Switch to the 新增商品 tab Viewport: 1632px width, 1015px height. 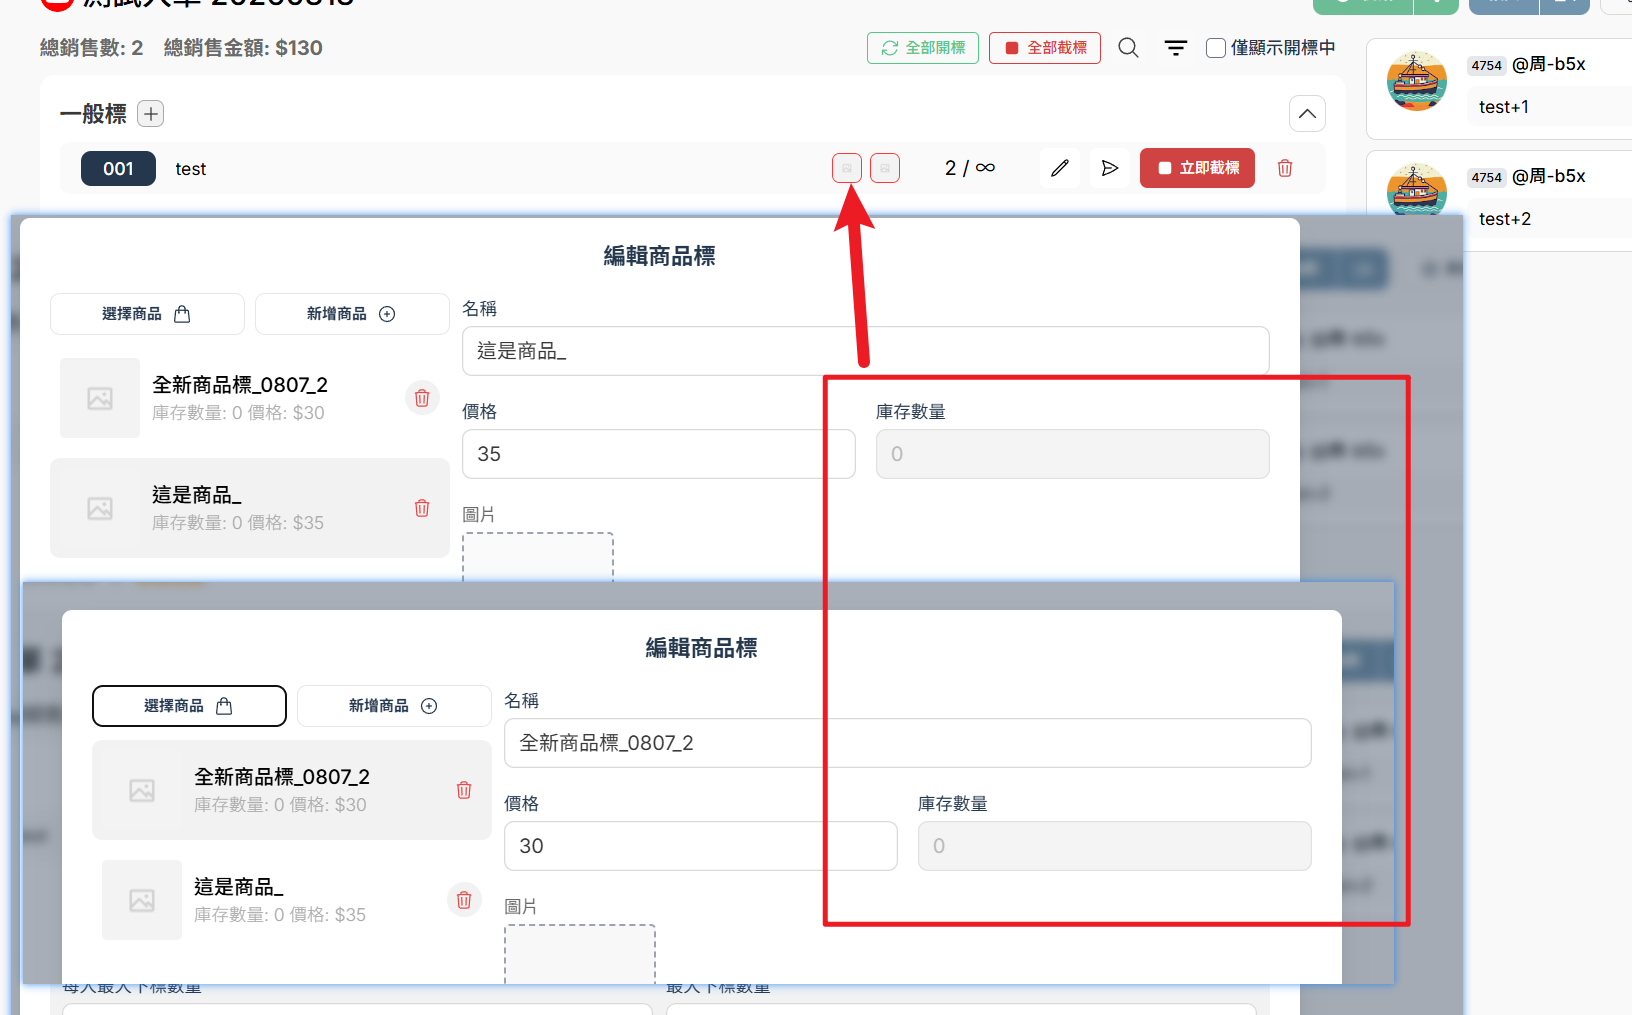351,313
